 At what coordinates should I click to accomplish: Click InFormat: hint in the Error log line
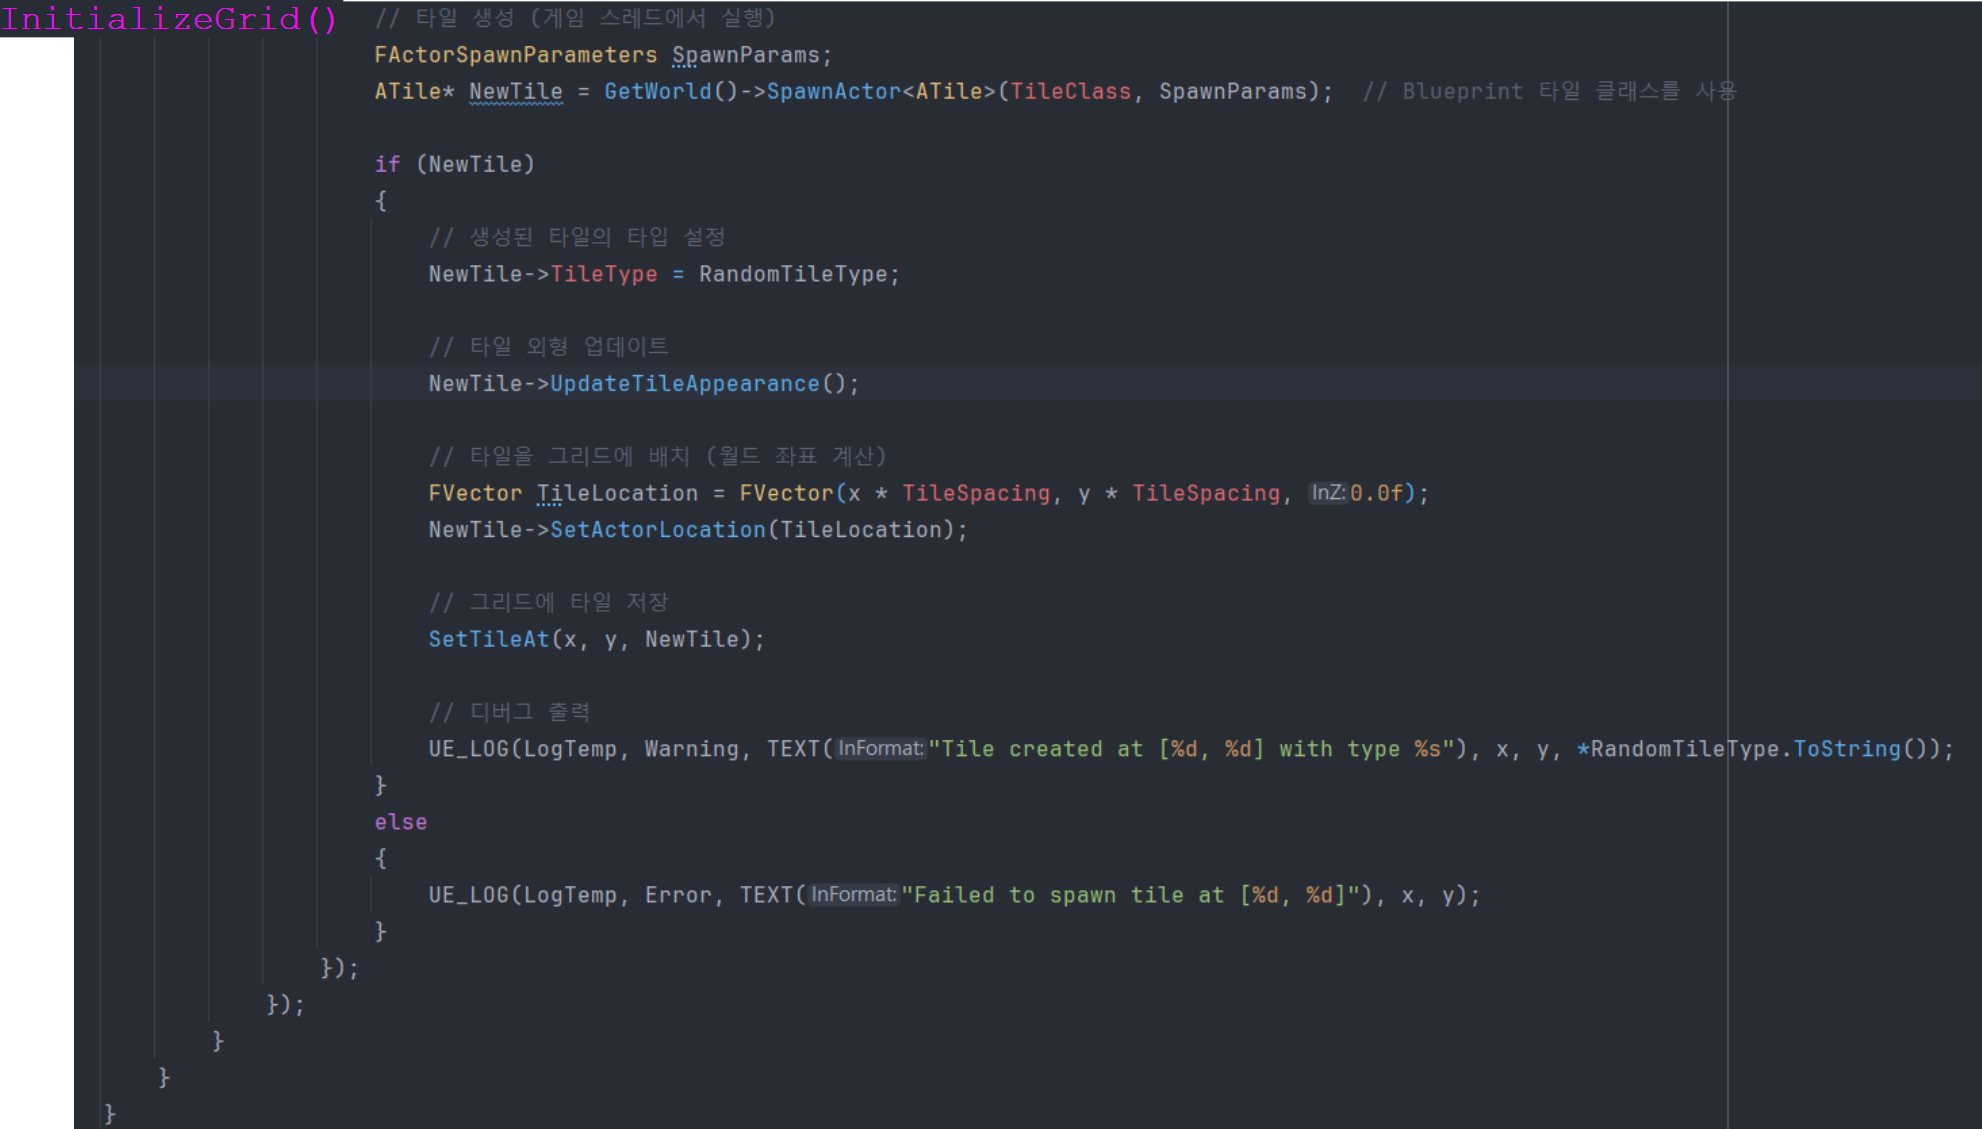pyautogui.click(x=853, y=895)
